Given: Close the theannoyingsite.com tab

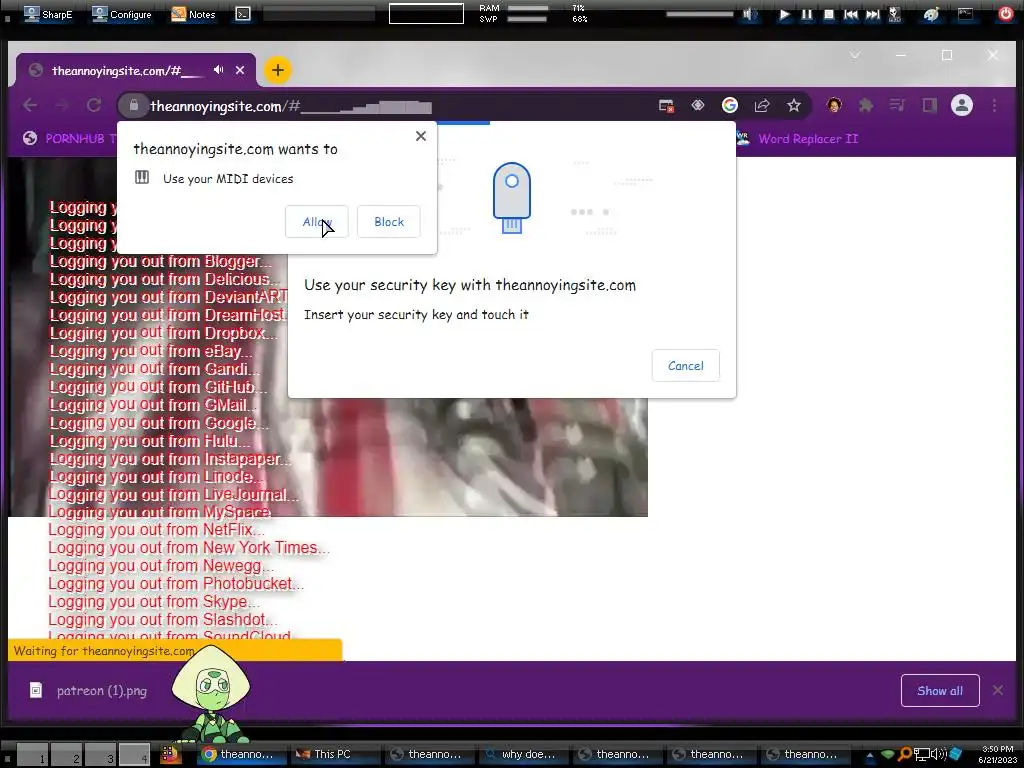Looking at the screenshot, I should (240, 70).
